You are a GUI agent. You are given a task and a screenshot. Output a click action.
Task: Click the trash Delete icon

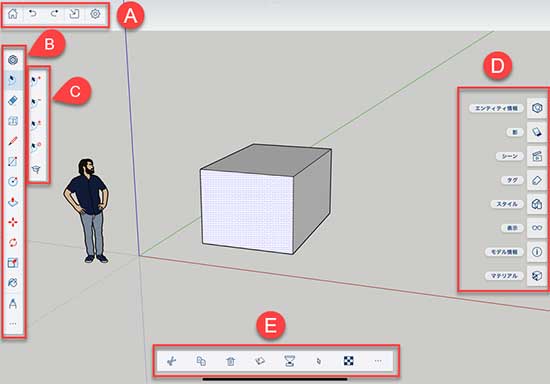[x=230, y=361]
